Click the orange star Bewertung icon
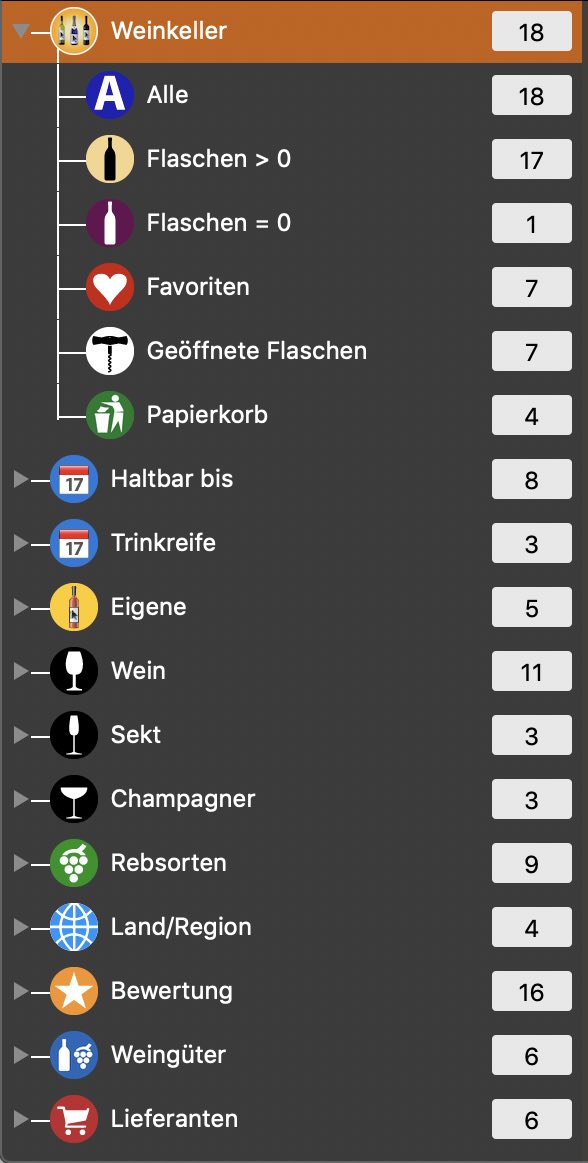588x1163 pixels. (x=74, y=991)
